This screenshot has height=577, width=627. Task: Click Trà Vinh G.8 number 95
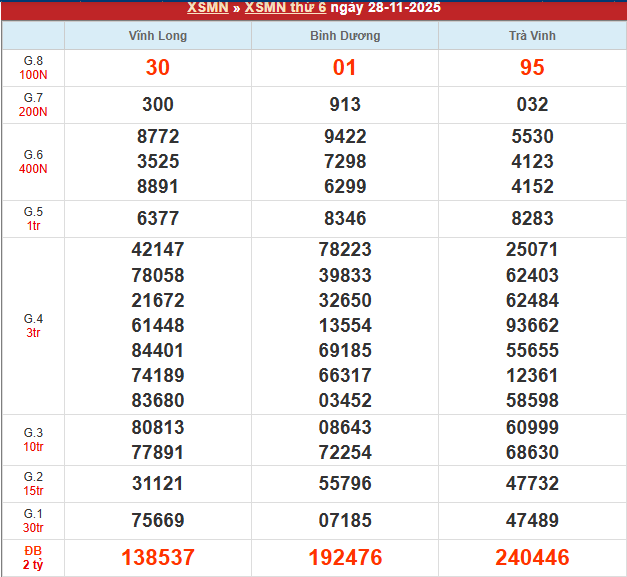point(532,67)
